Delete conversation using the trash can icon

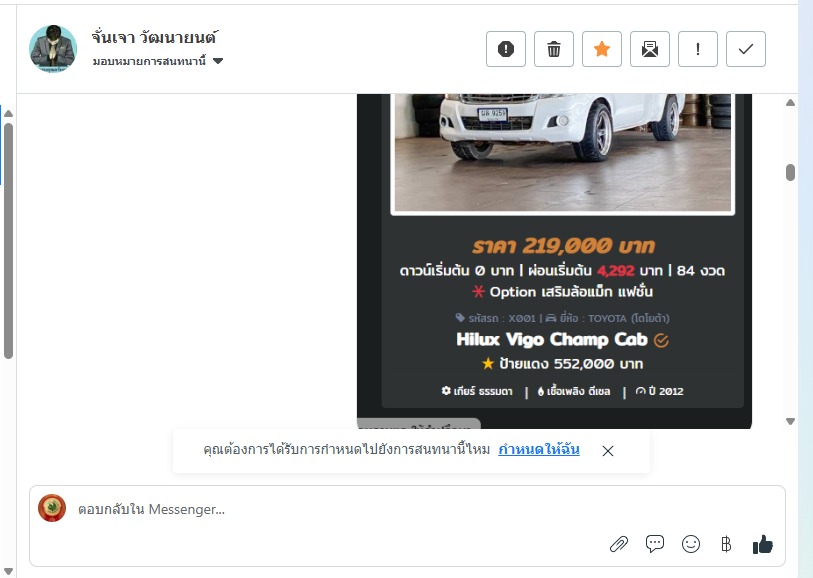[554, 49]
